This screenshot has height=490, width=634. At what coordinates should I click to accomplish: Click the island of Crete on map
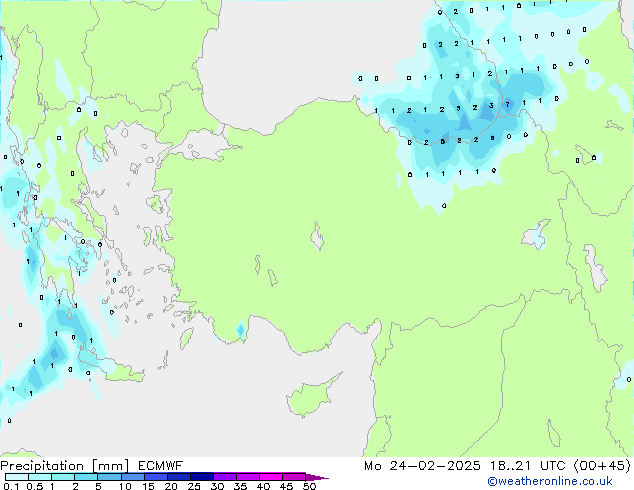pyautogui.click(x=111, y=367)
